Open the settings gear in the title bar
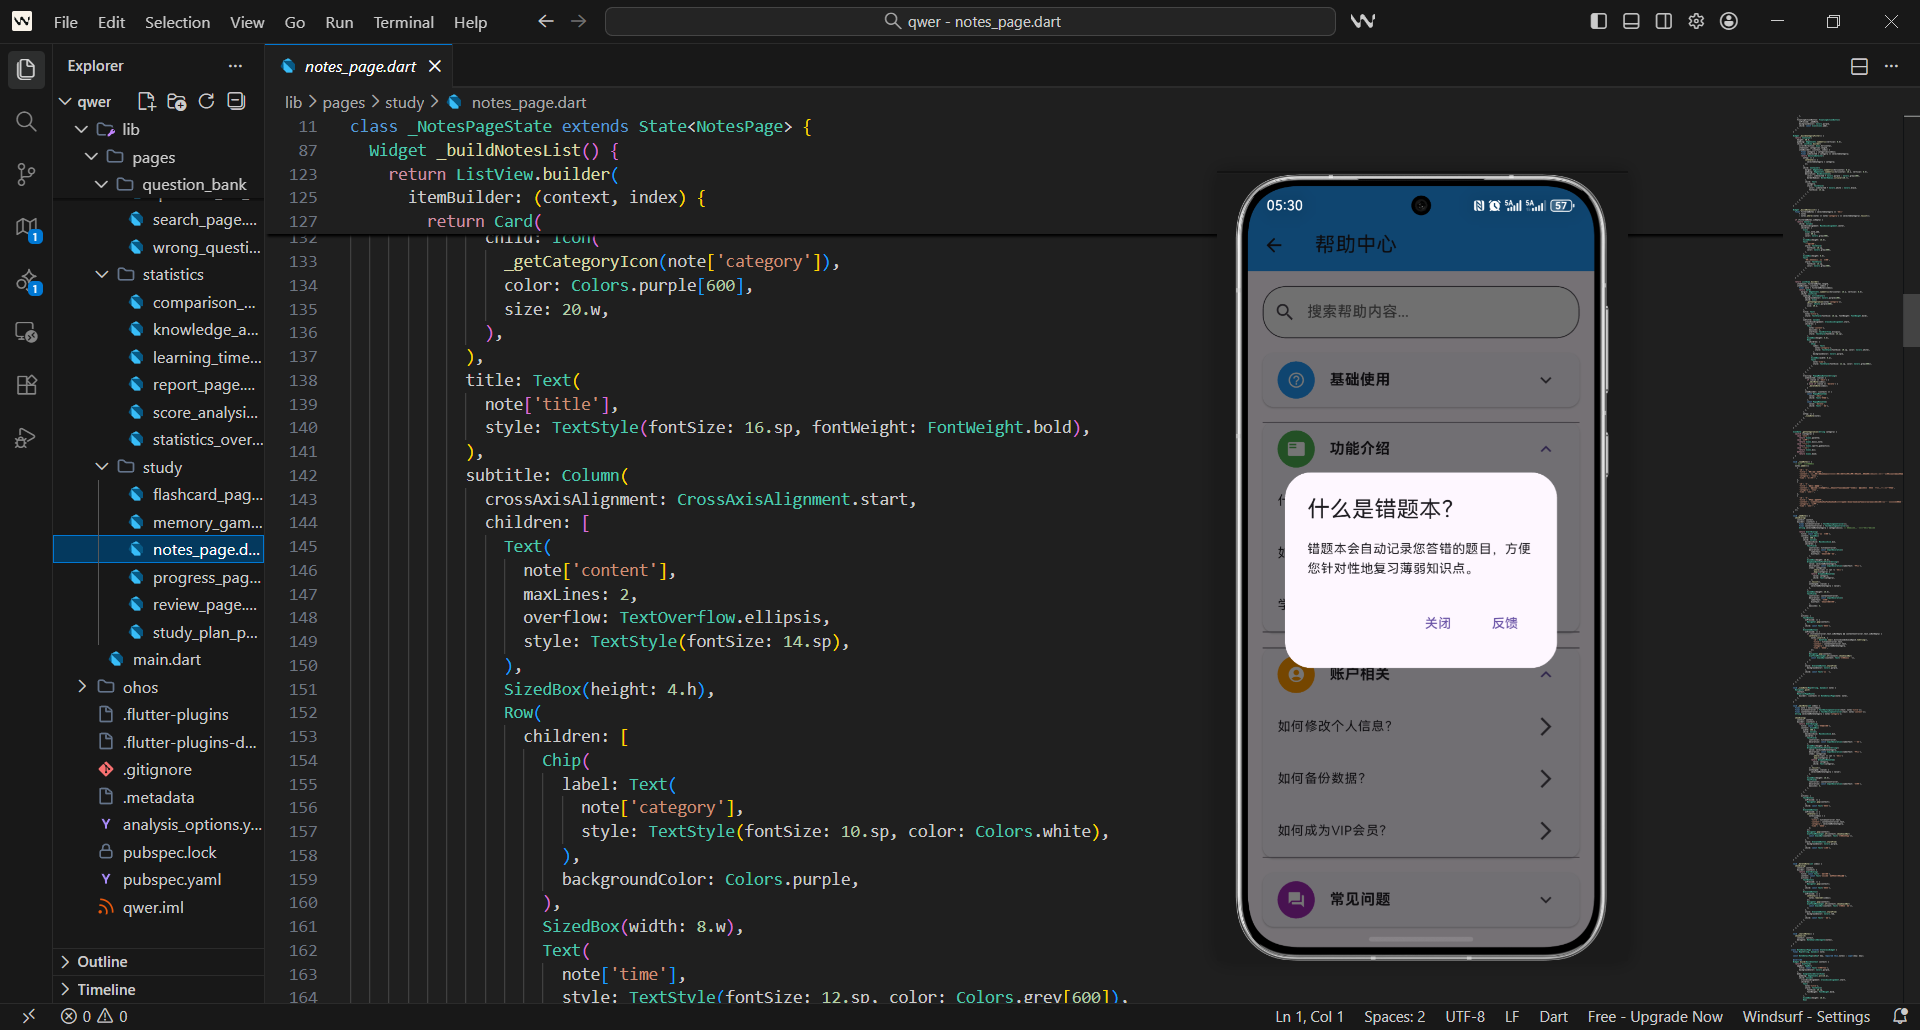 1695,20
